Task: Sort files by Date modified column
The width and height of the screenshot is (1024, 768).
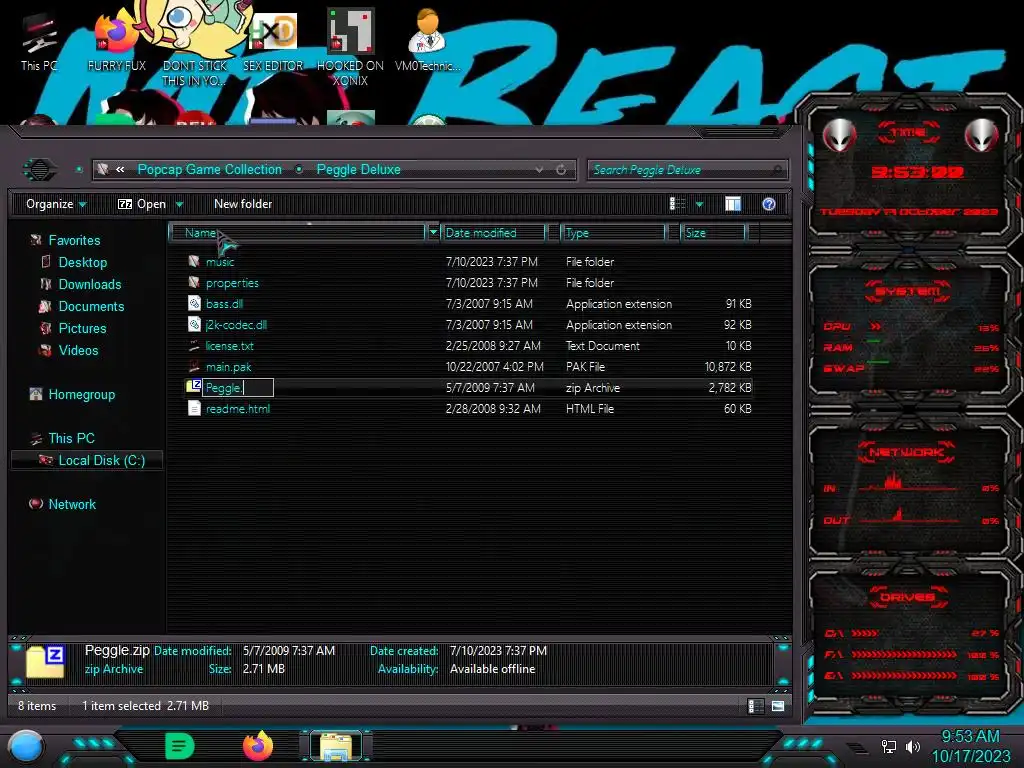Action: pos(493,233)
